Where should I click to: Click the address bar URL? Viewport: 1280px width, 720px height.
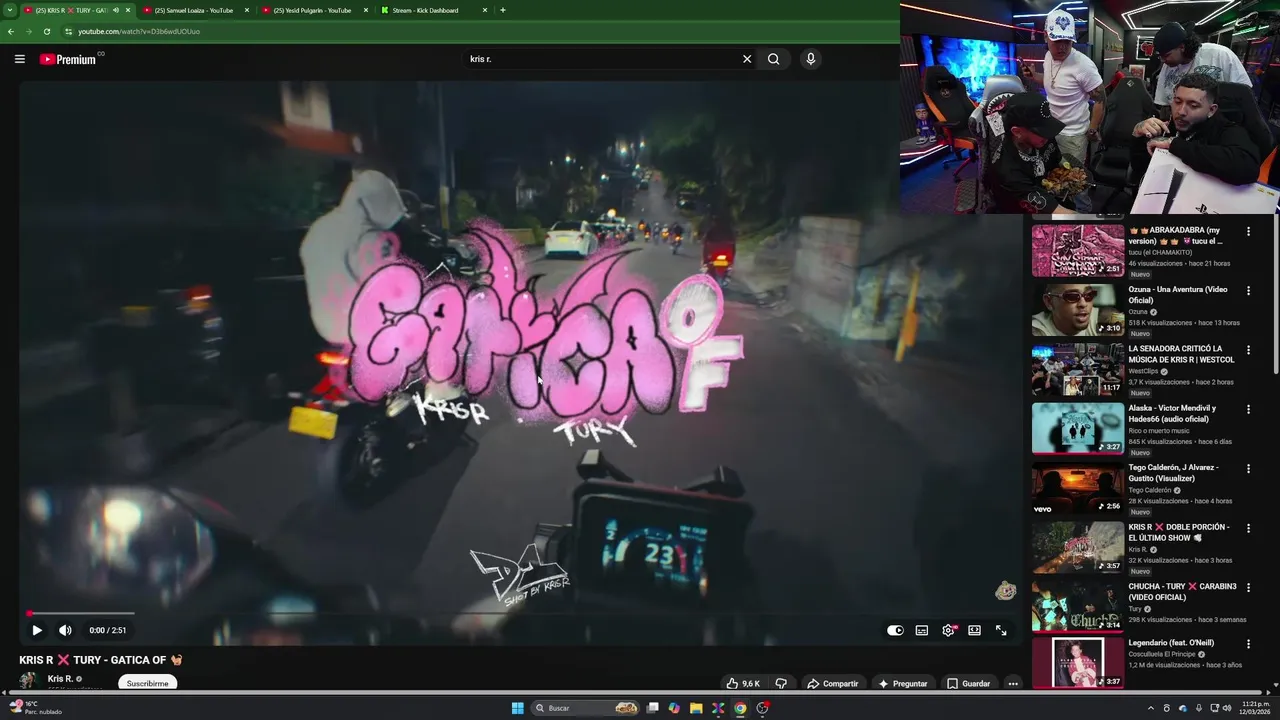tap(139, 31)
